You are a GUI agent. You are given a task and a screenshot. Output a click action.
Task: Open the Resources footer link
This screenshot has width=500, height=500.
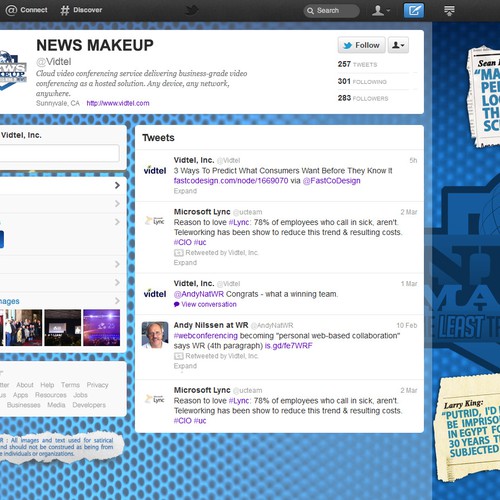pos(51,395)
